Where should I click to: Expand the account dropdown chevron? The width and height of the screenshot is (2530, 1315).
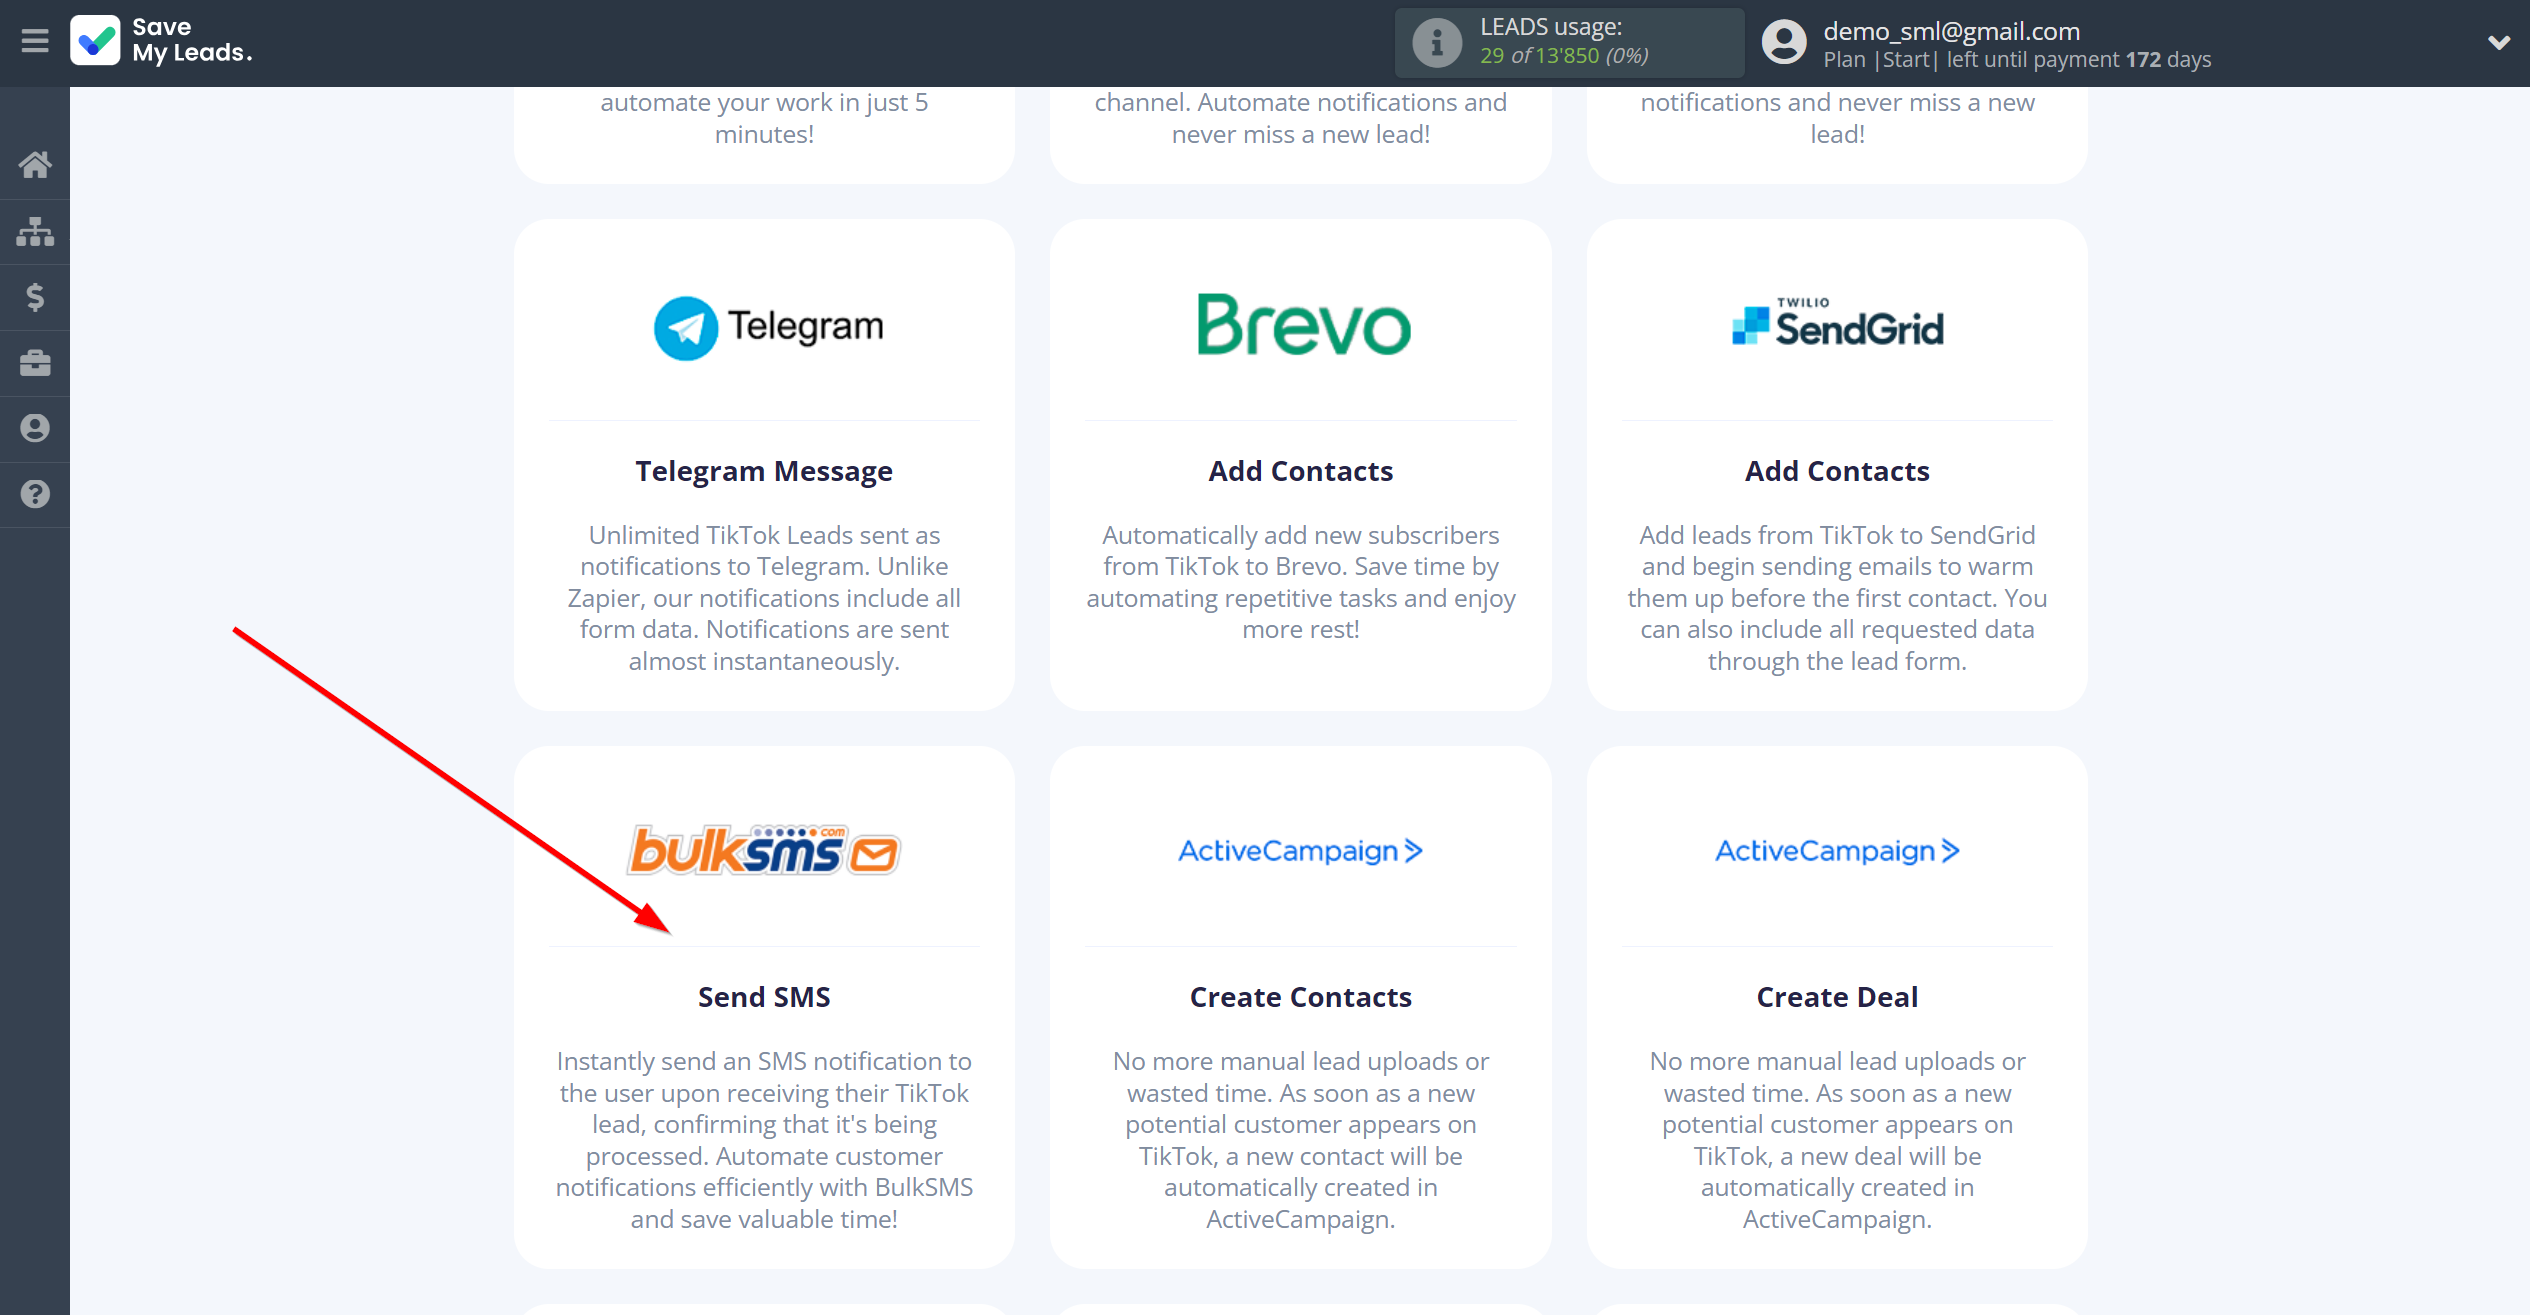(x=2499, y=42)
